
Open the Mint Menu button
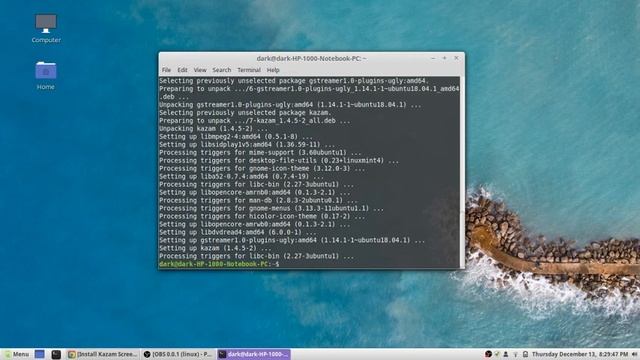pos(17,354)
